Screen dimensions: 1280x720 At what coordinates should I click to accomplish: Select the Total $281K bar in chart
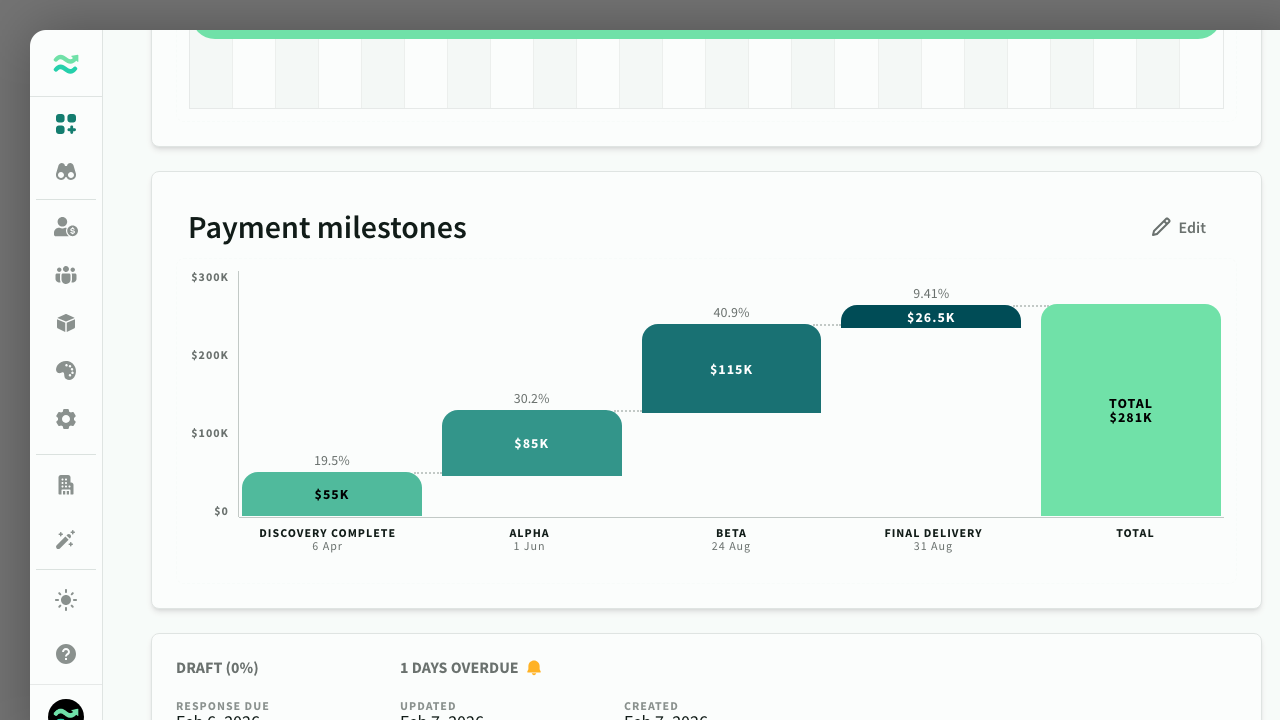1131,410
